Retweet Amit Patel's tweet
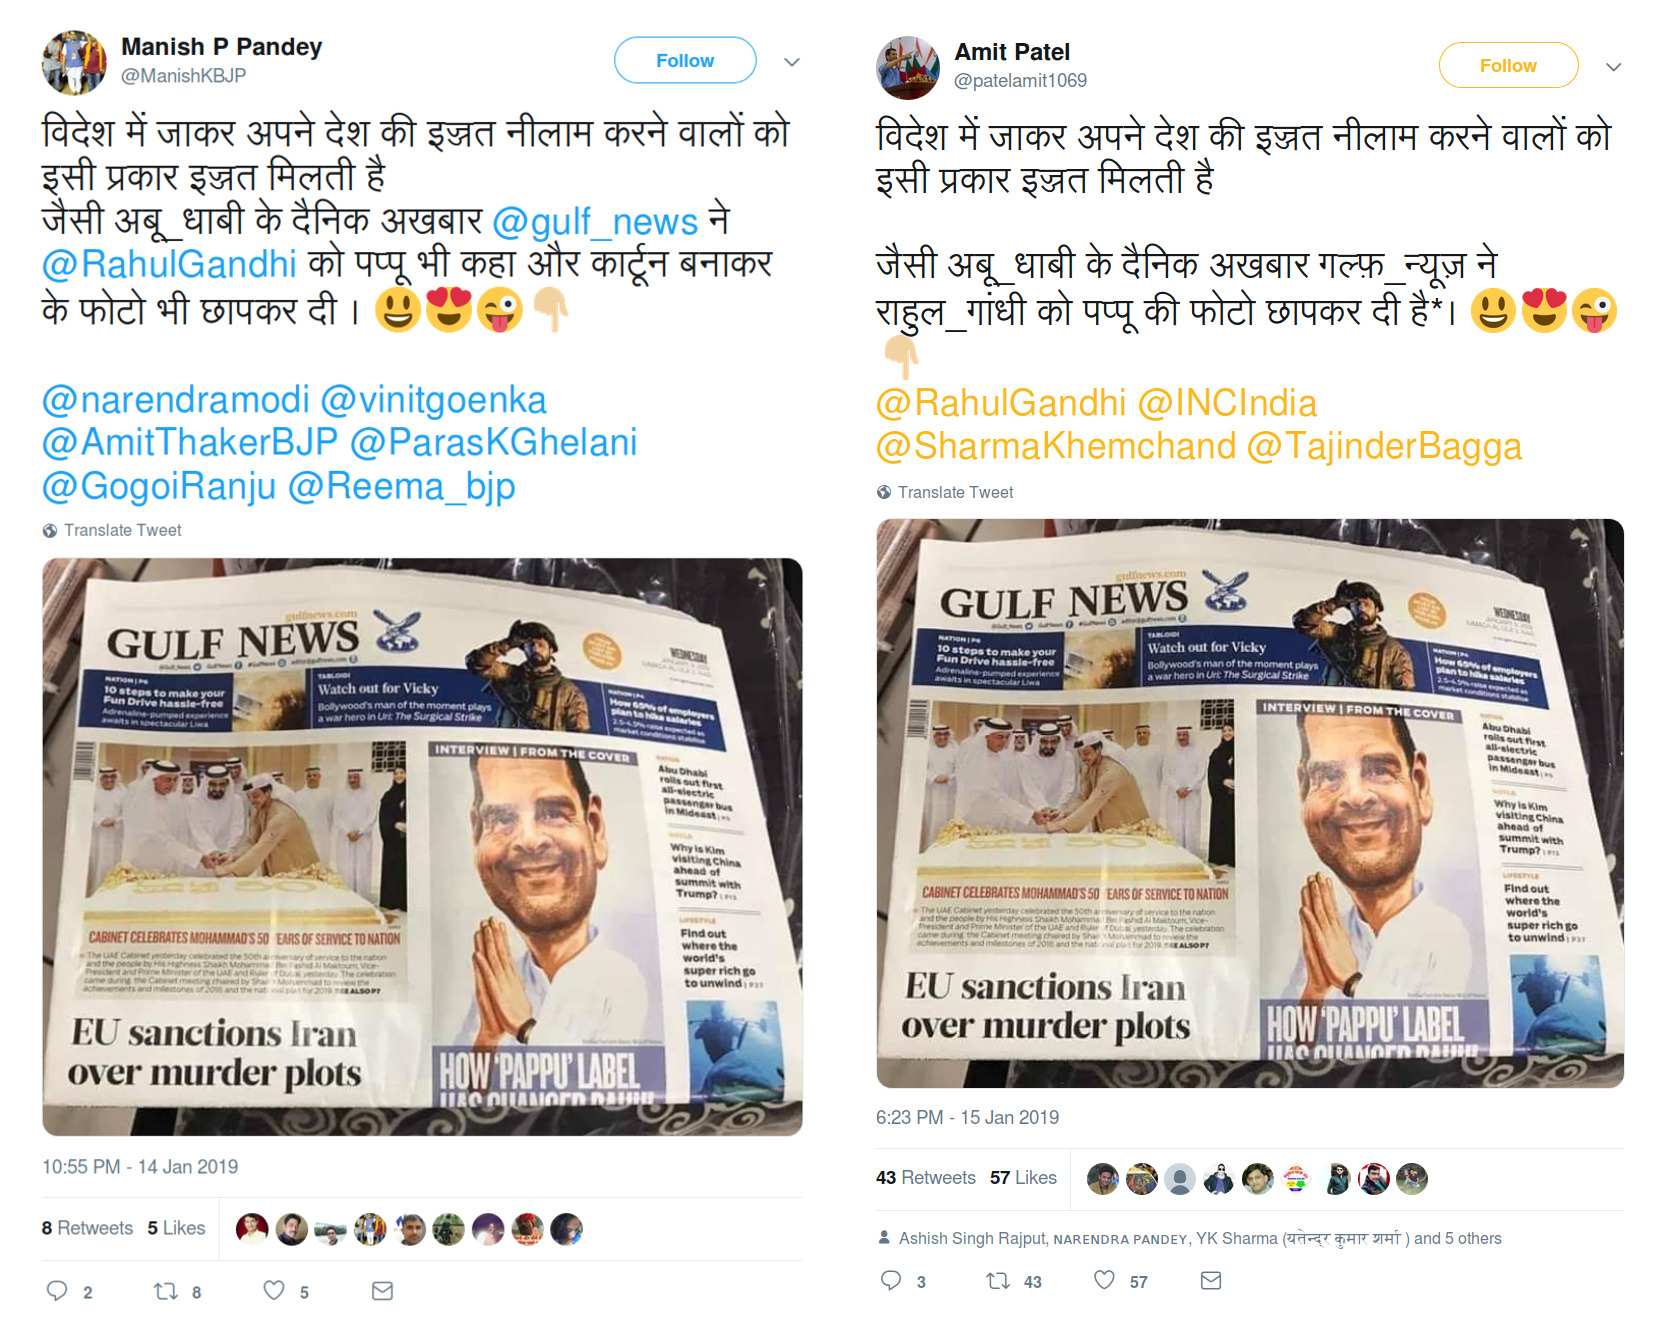Image resolution: width=1663 pixels, height=1324 pixels. 998,1280
